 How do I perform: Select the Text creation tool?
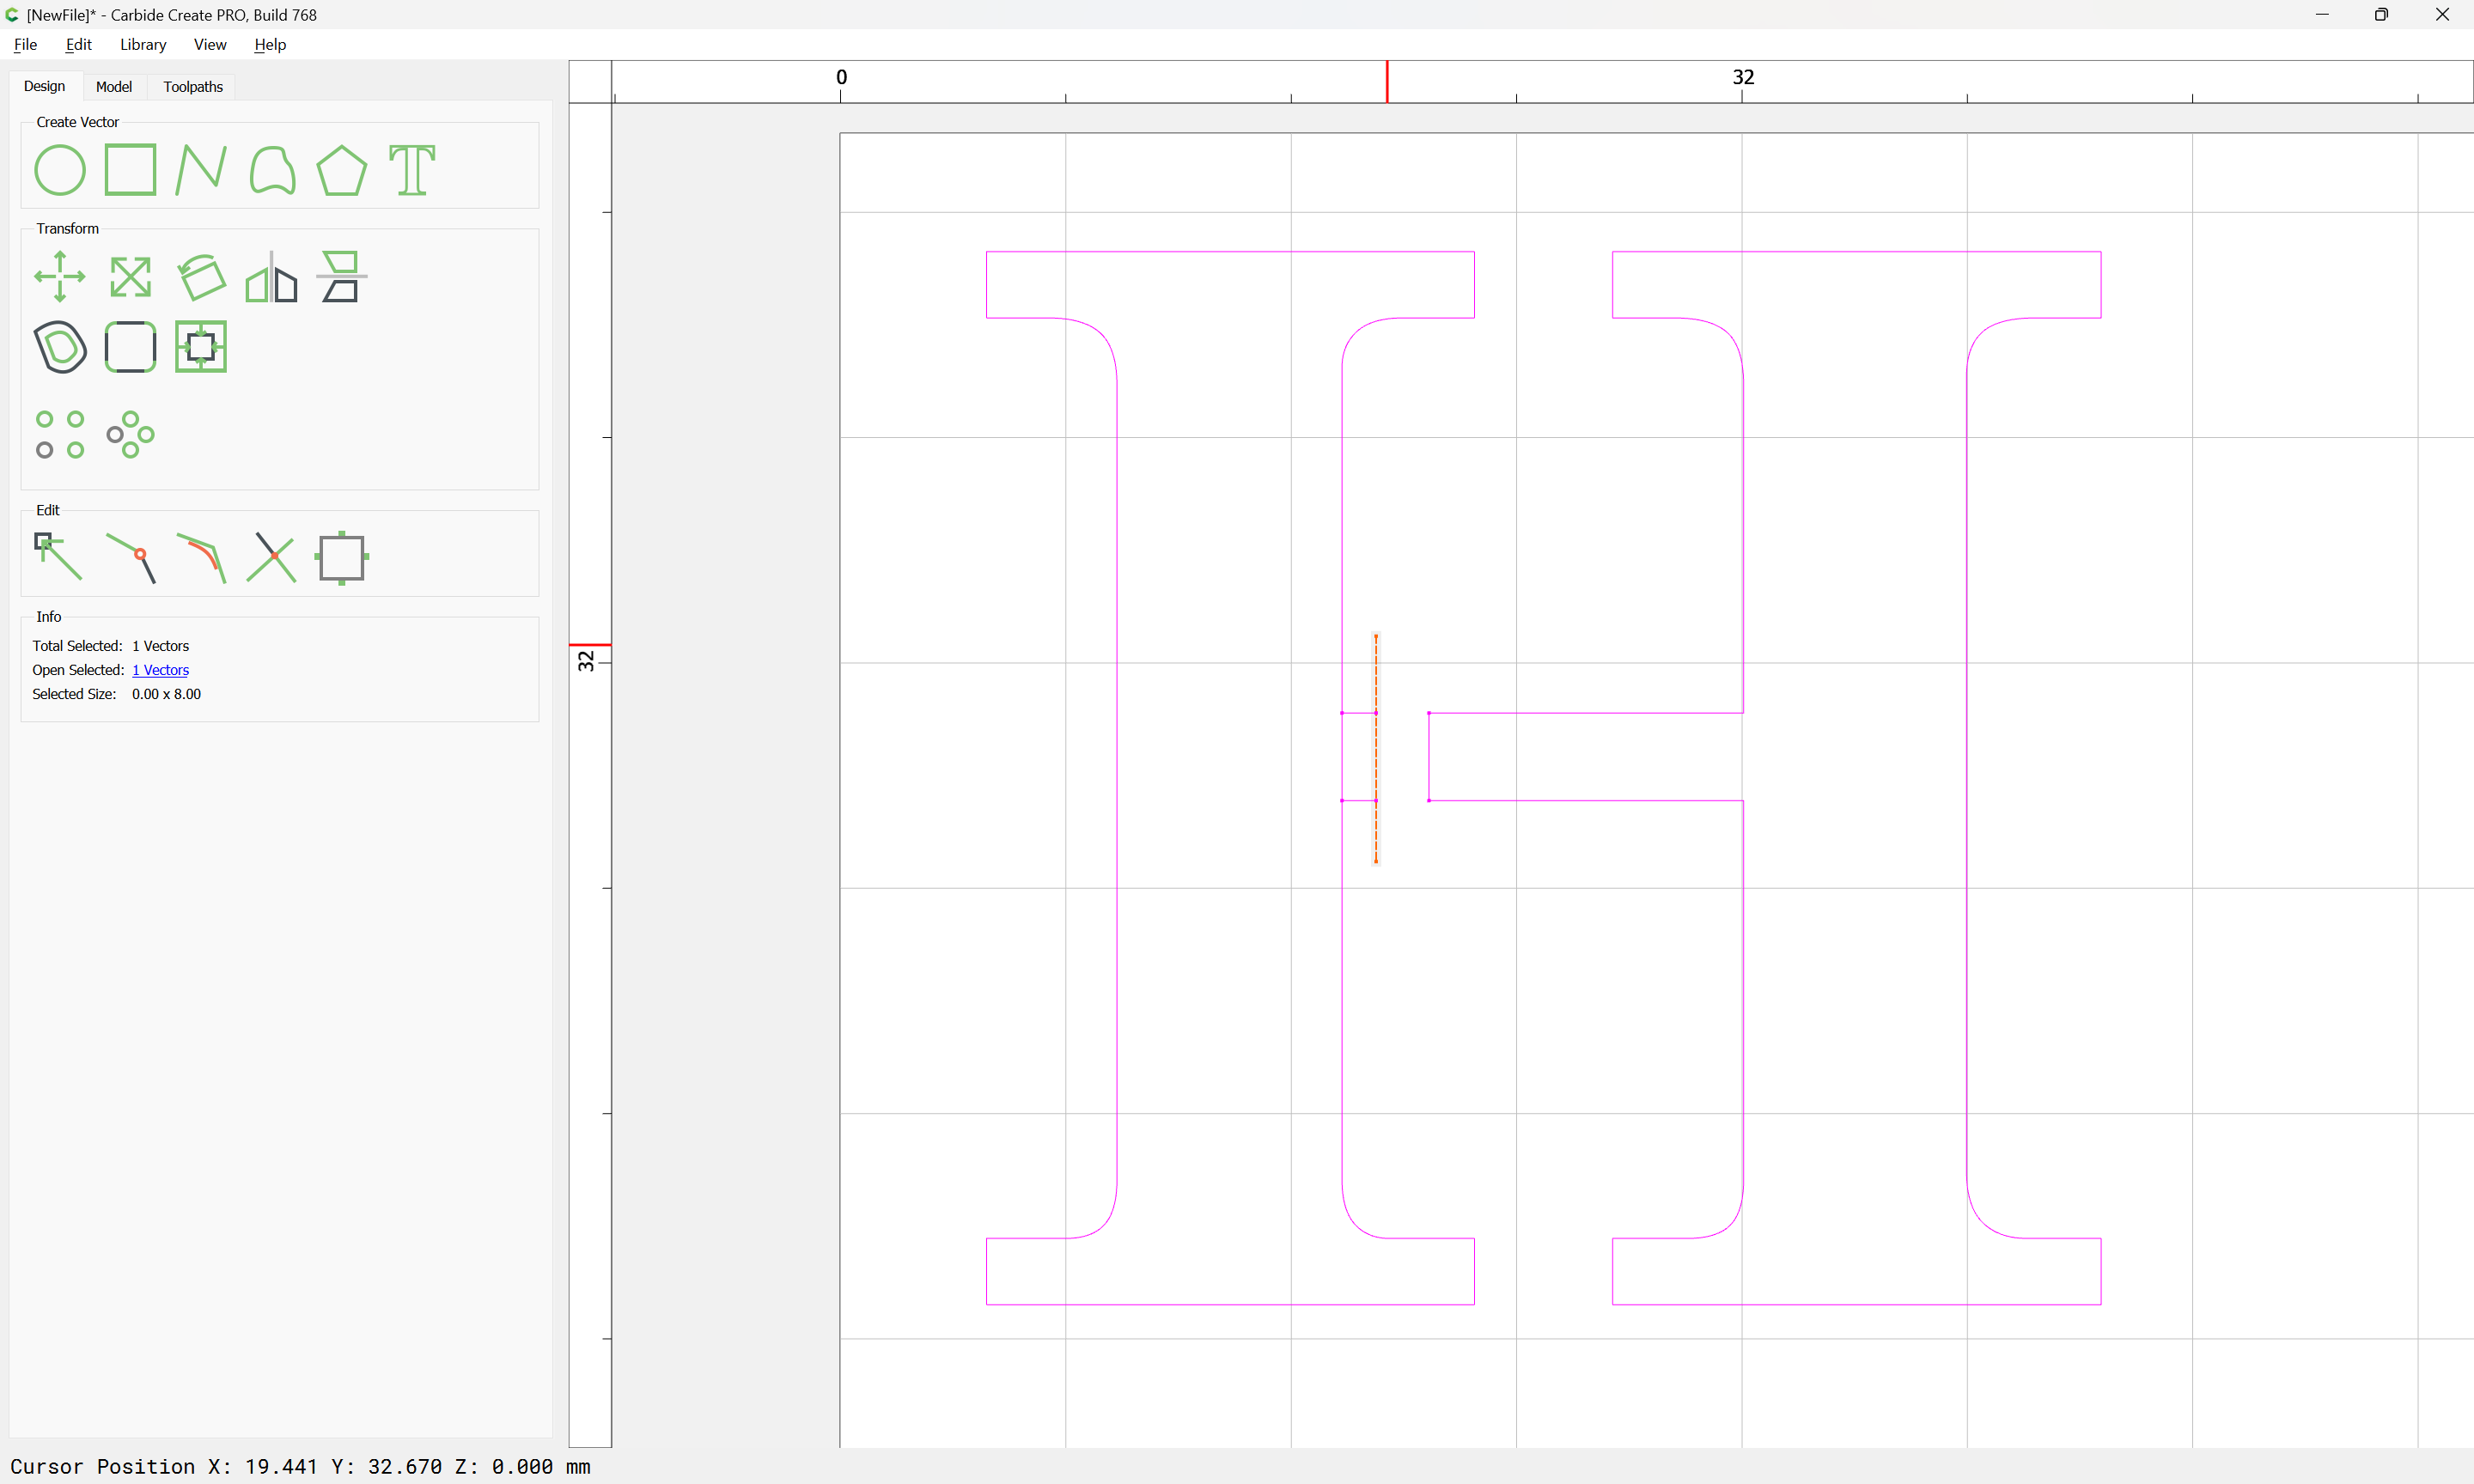click(412, 170)
